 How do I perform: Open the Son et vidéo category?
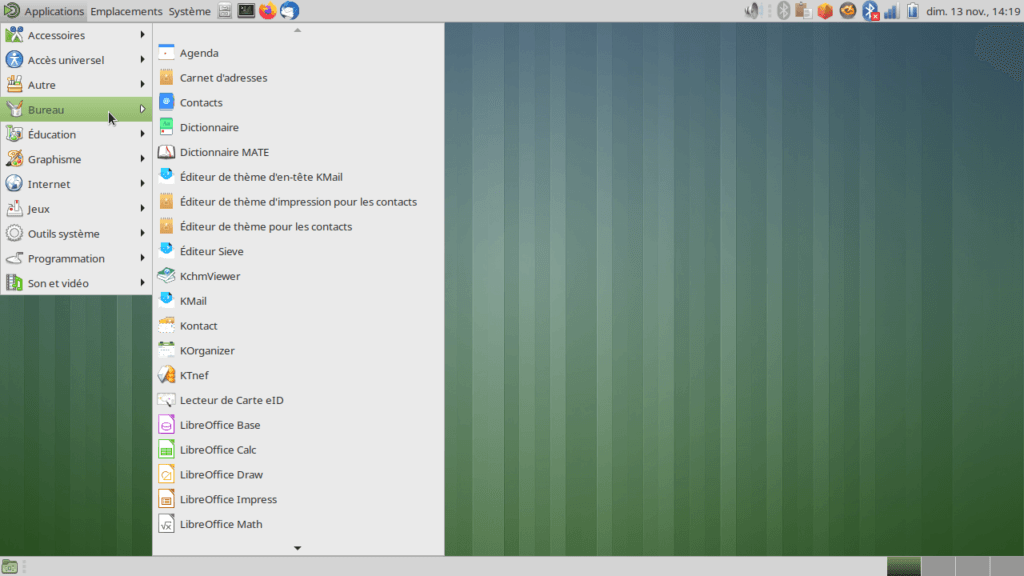tap(76, 283)
